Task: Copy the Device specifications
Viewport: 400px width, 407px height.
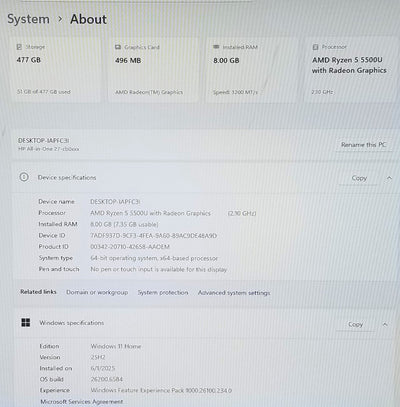Action: click(x=359, y=178)
